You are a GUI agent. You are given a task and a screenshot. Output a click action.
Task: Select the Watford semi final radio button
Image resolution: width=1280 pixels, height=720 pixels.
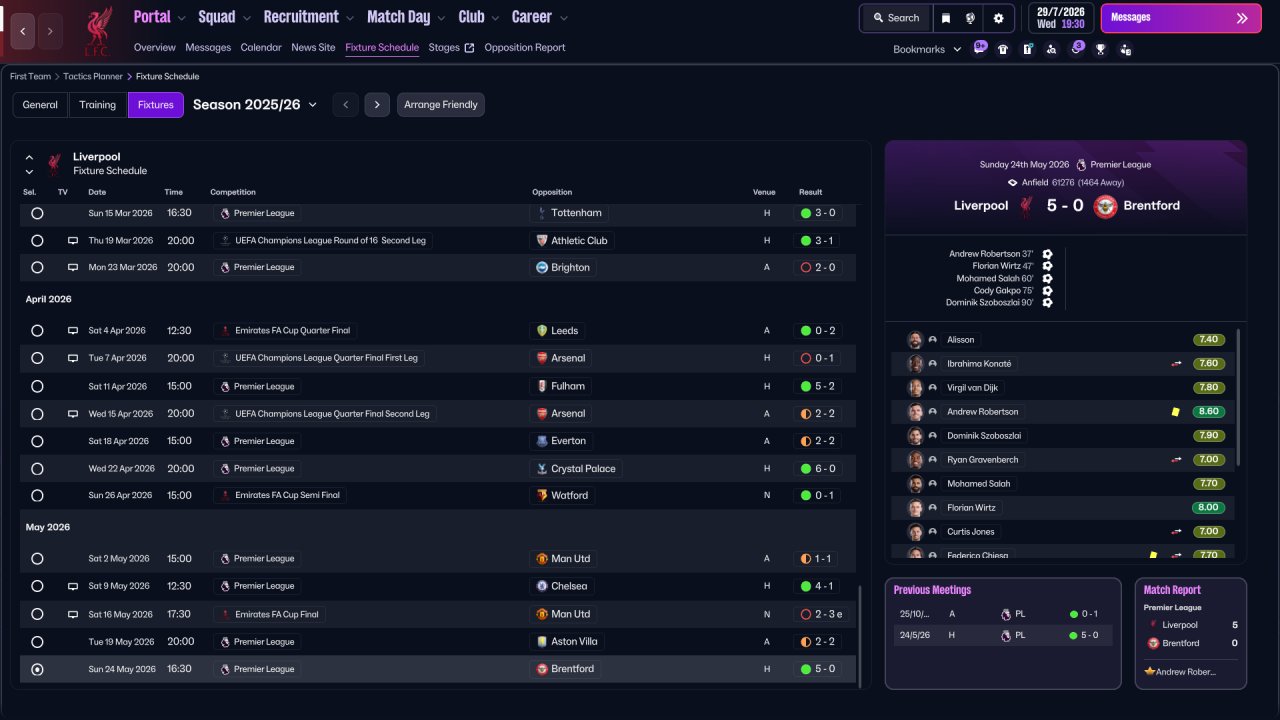click(37, 496)
